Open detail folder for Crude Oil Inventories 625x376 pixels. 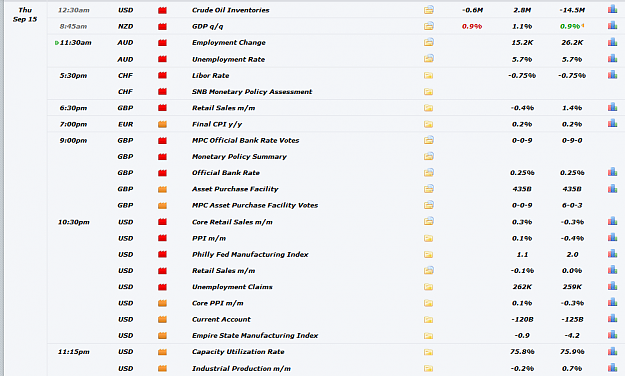428,10
